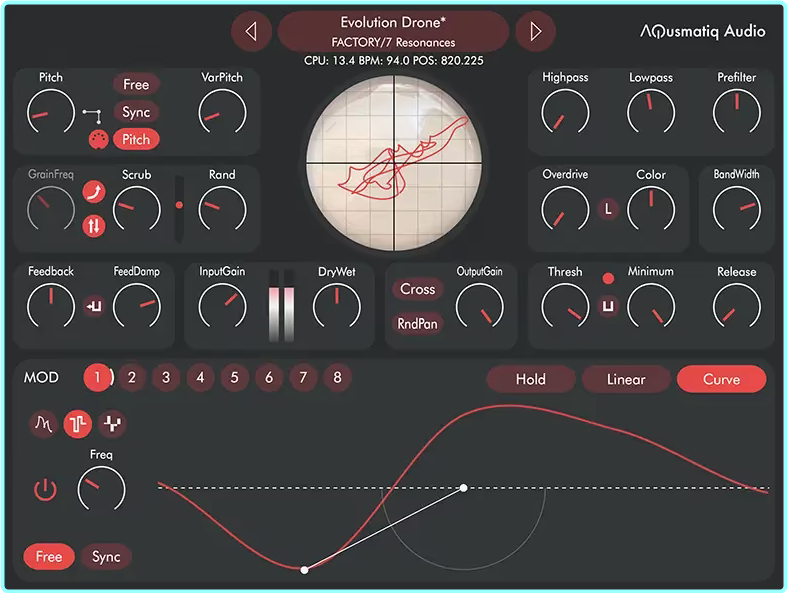Click the input level meter bars

point(281,306)
